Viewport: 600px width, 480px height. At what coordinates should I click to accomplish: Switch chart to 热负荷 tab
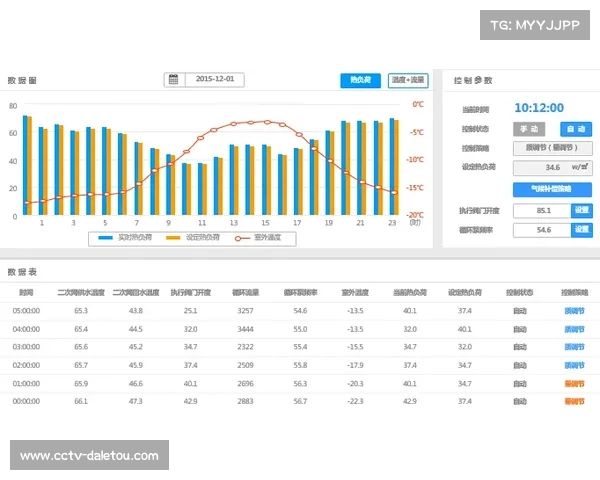pos(360,80)
